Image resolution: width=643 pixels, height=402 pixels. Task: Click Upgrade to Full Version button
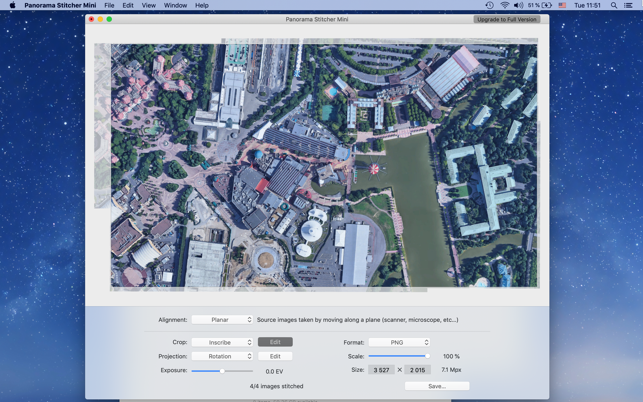coord(507,19)
